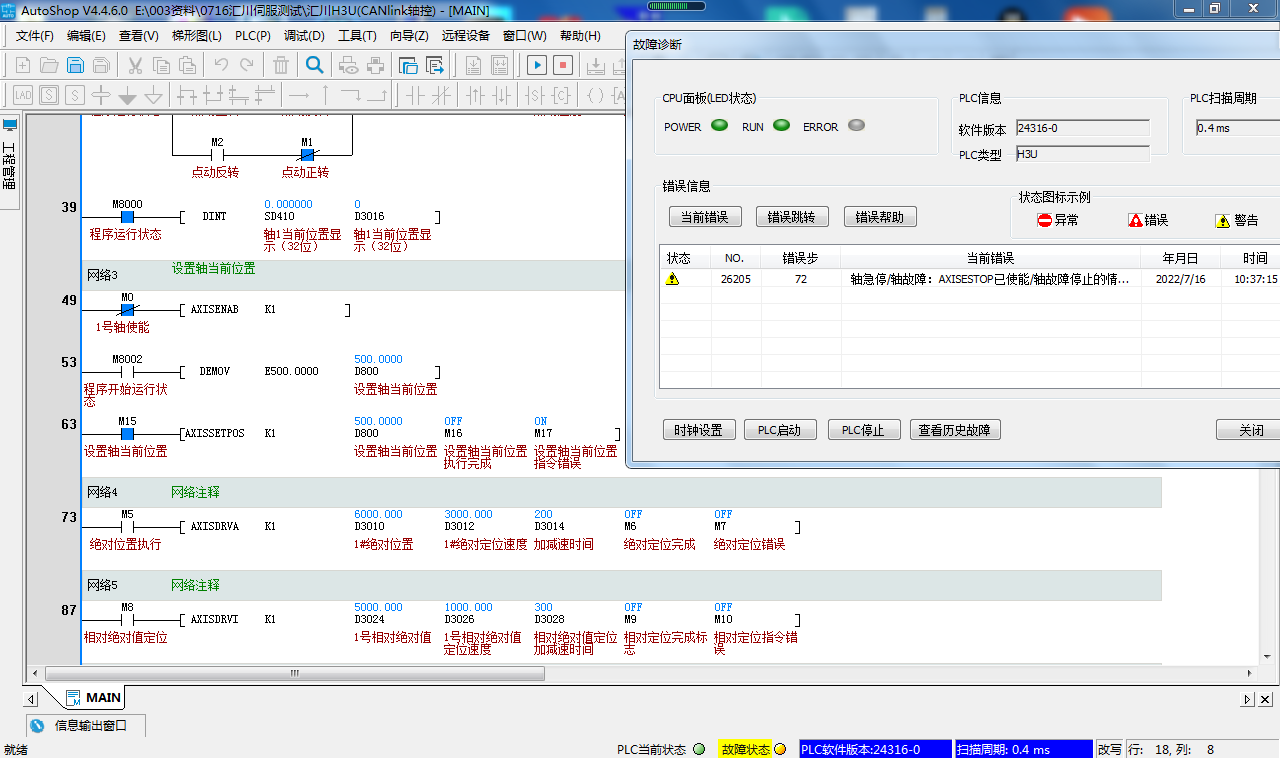Click the cascading windows toolbar icon
This screenshot has height=758, width=1280.
click(408, 66)
